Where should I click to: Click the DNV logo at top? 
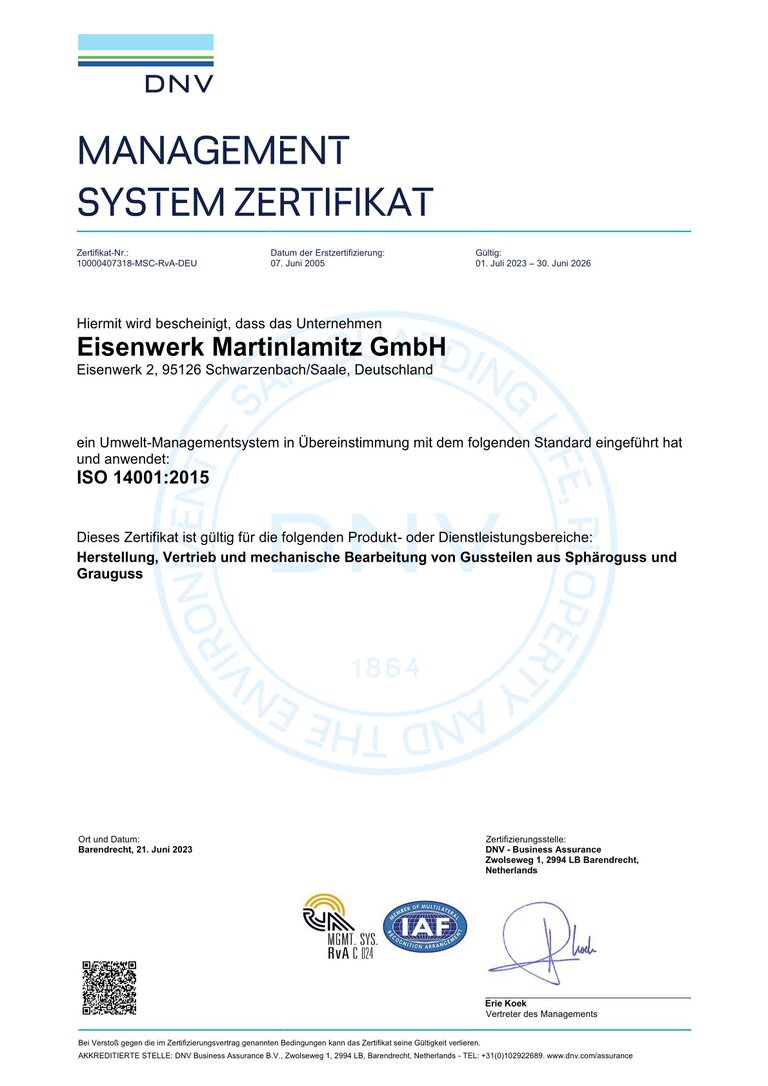tap(145, 63)
